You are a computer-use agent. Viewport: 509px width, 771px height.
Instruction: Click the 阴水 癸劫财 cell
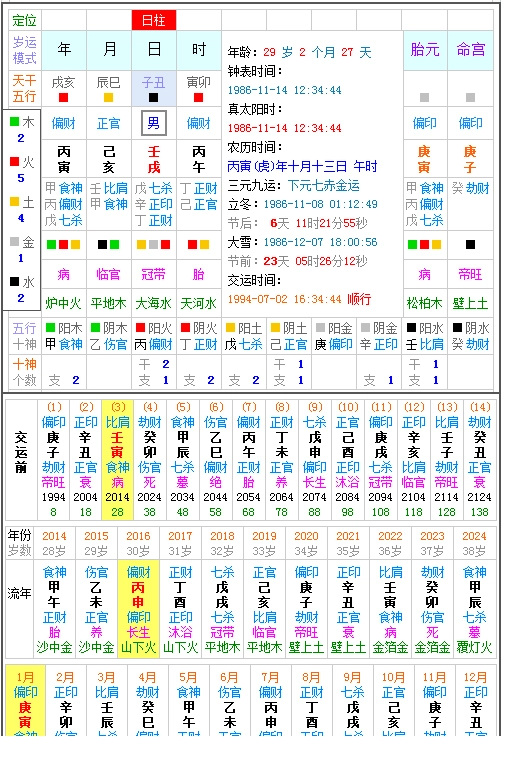pyautogui.click(x=470, y=336)
